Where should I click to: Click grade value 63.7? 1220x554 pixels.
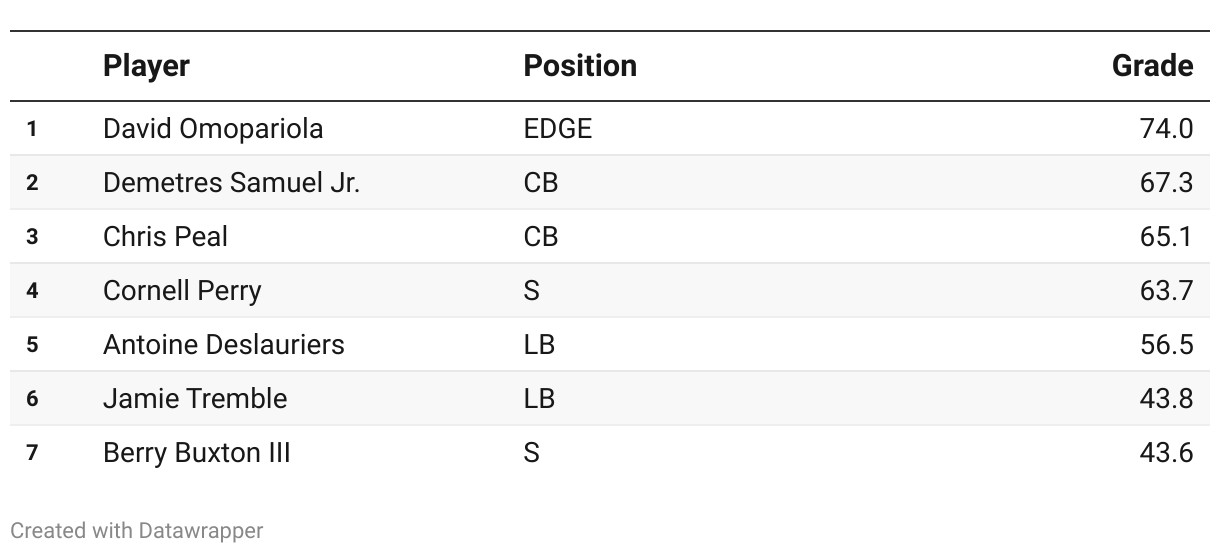click(1166, 291)
